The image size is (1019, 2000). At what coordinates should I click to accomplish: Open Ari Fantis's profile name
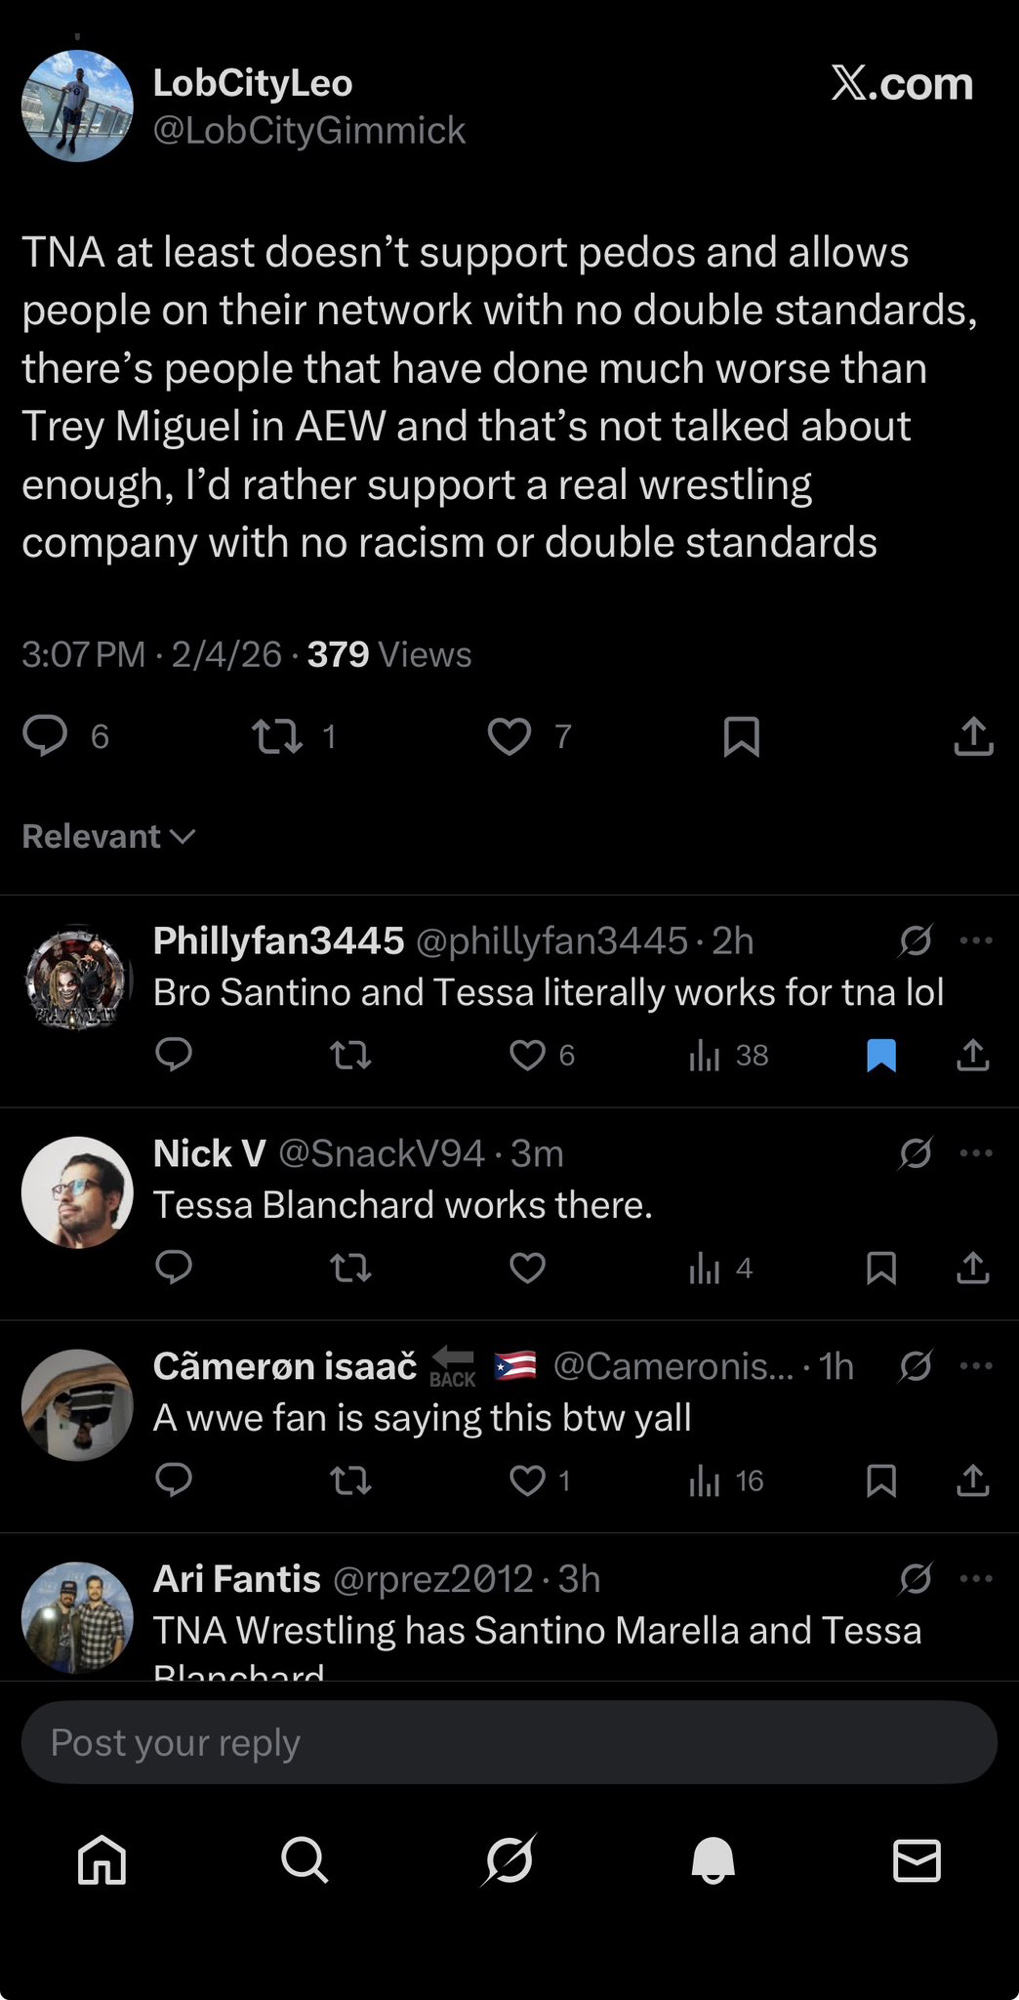tap(237, 1579)
